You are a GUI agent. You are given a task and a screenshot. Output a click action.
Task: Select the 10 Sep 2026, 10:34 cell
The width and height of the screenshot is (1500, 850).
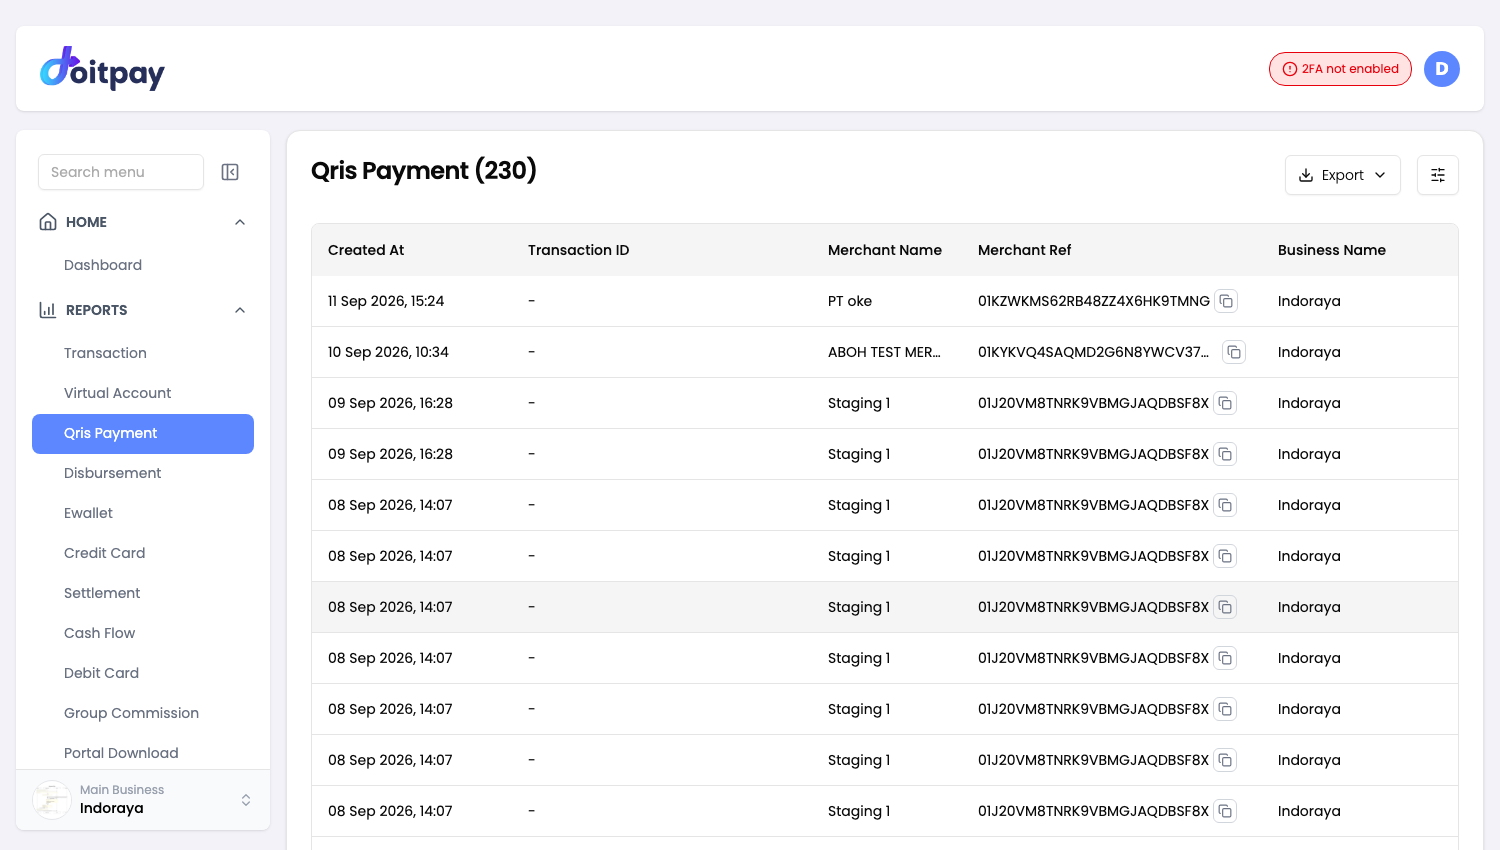388,352
